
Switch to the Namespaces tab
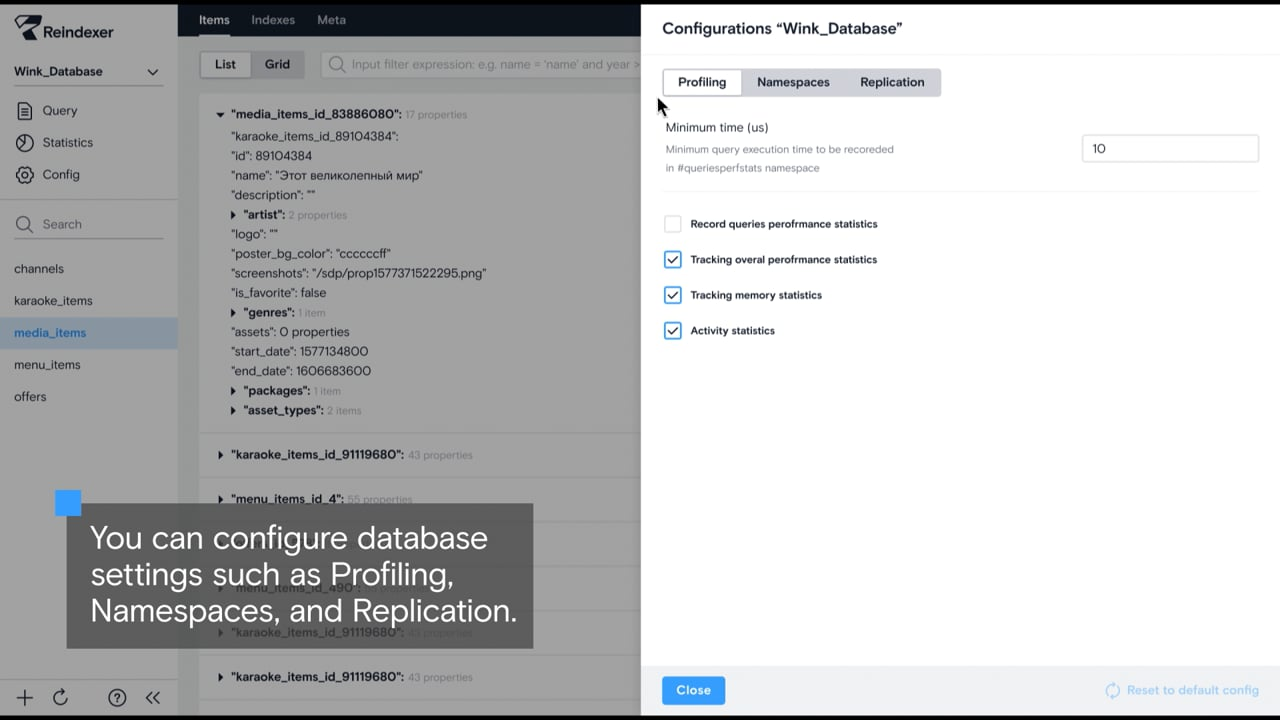point(793,82)
